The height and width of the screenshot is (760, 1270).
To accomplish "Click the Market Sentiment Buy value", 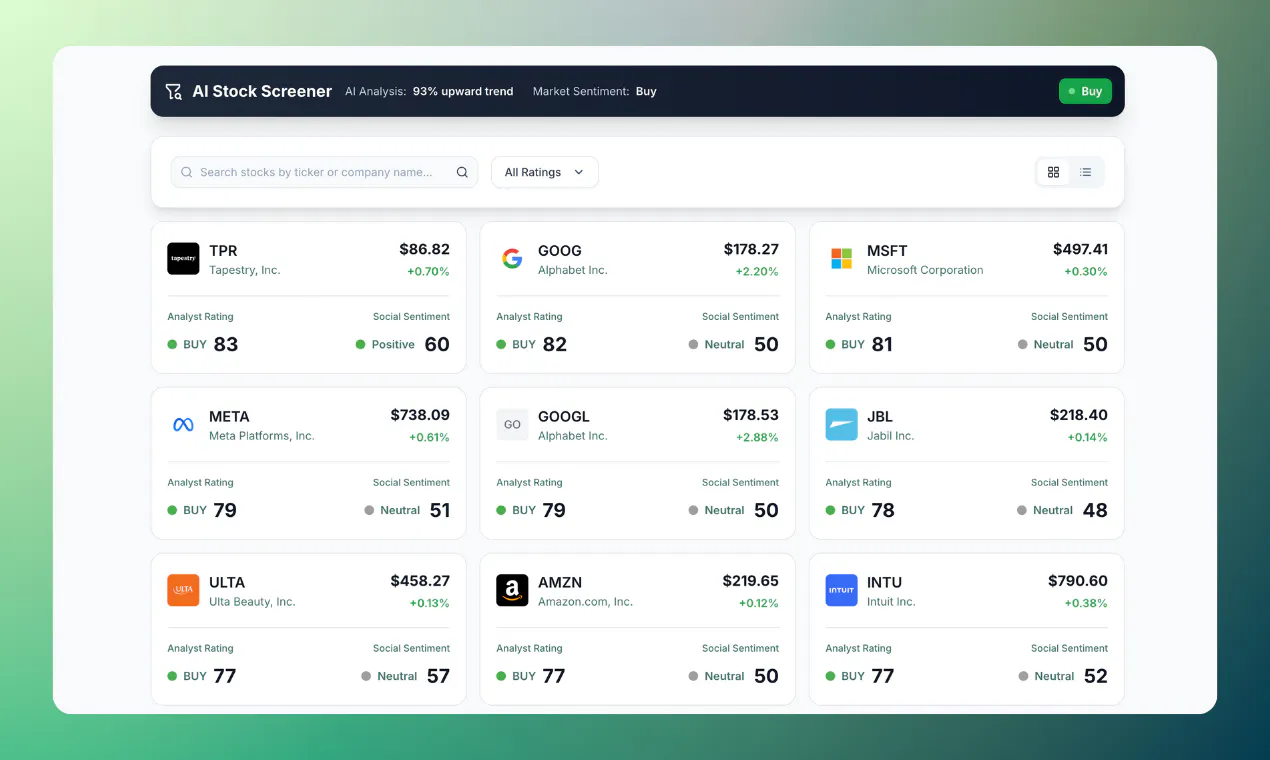I will pyautogui.click(x=646, y=91).
